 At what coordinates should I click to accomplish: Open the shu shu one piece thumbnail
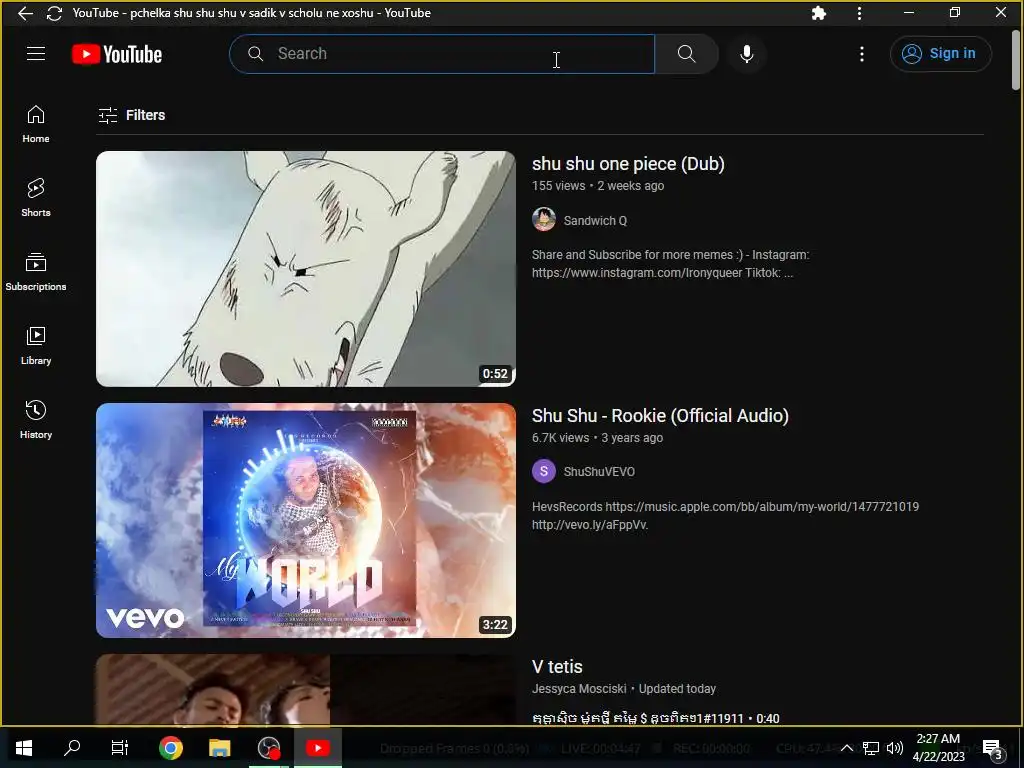tap(306, 268)
